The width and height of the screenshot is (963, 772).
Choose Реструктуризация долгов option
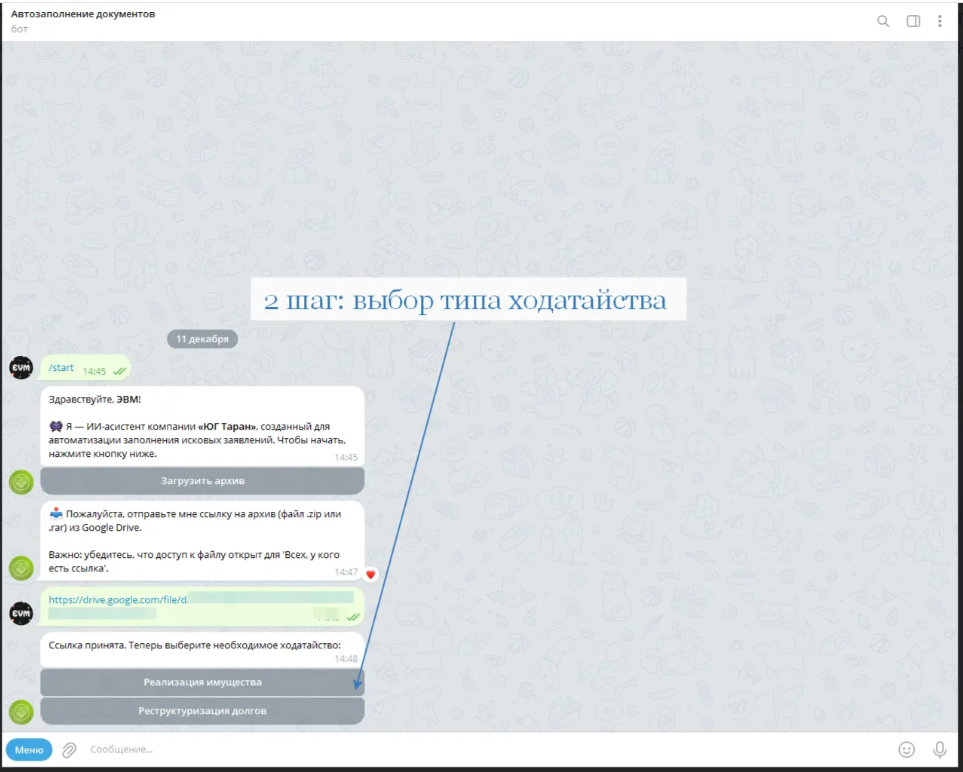(203, 711)
